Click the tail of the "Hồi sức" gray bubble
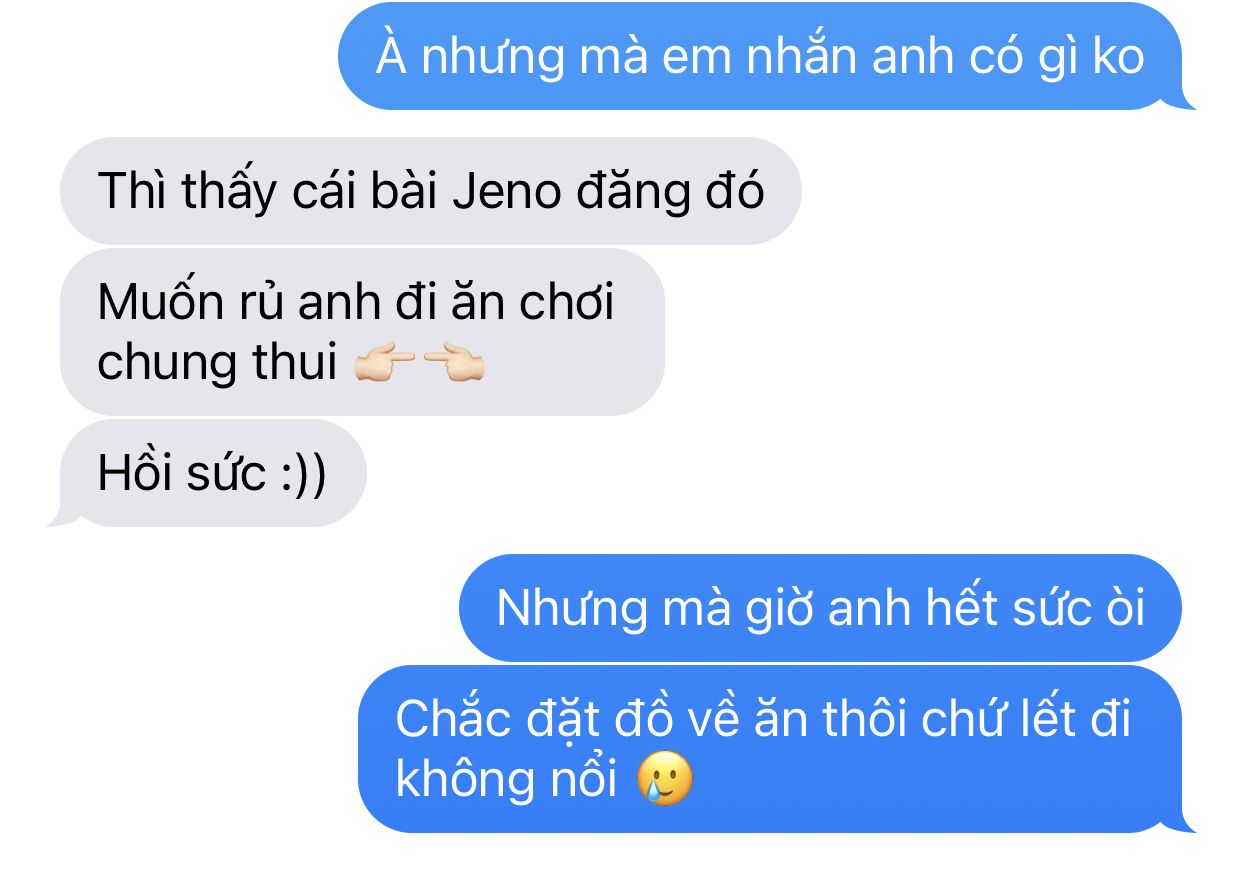 [x=58, y=516]
